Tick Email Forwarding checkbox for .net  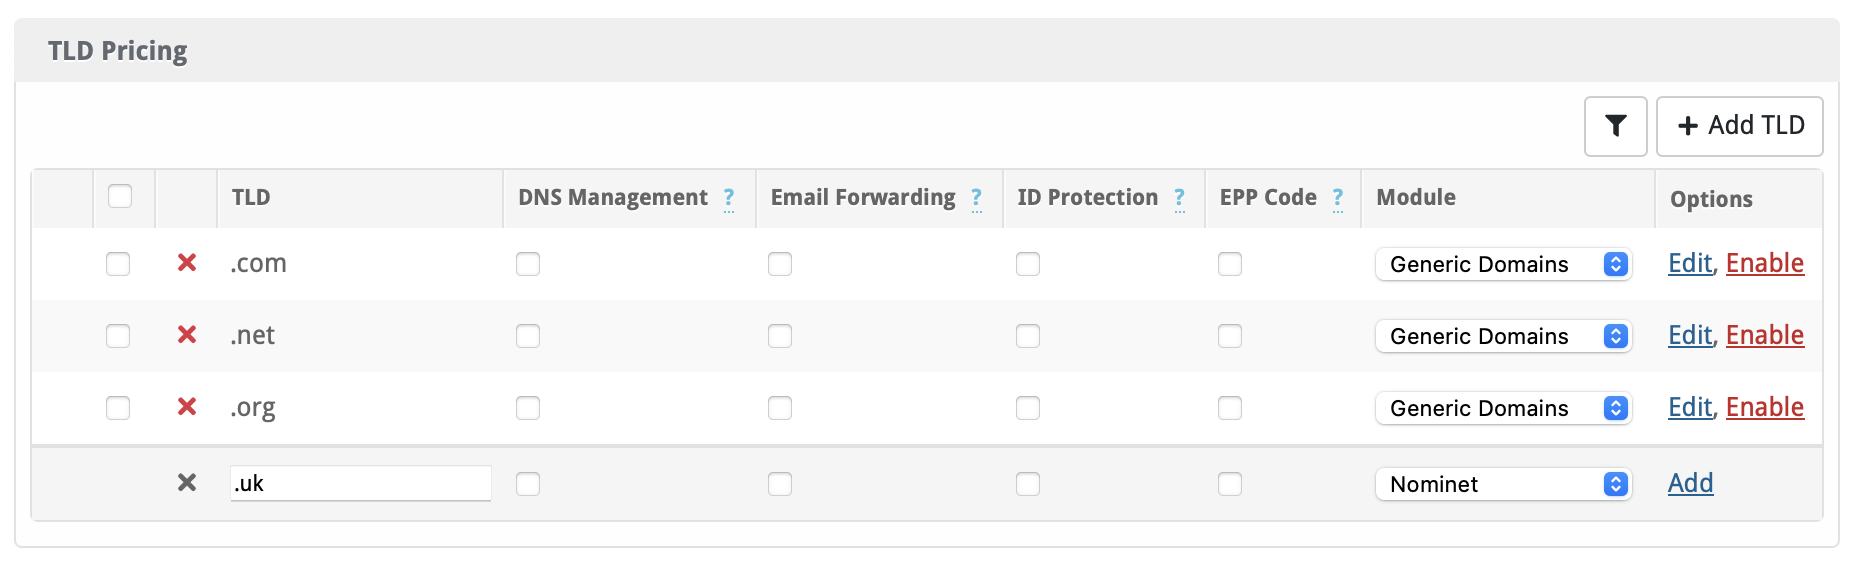[x=780, y=336]
